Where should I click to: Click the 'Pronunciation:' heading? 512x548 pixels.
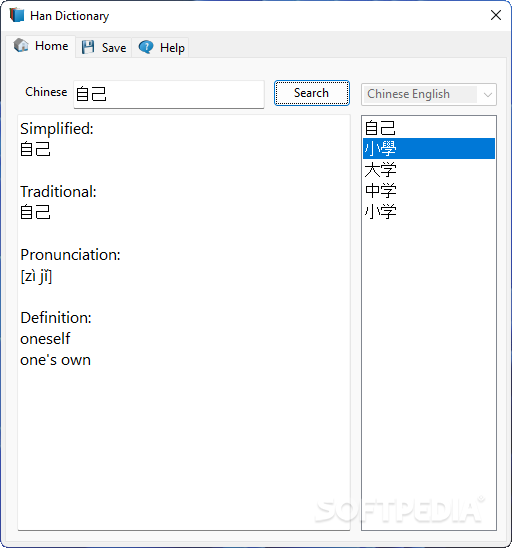point(70,254)
